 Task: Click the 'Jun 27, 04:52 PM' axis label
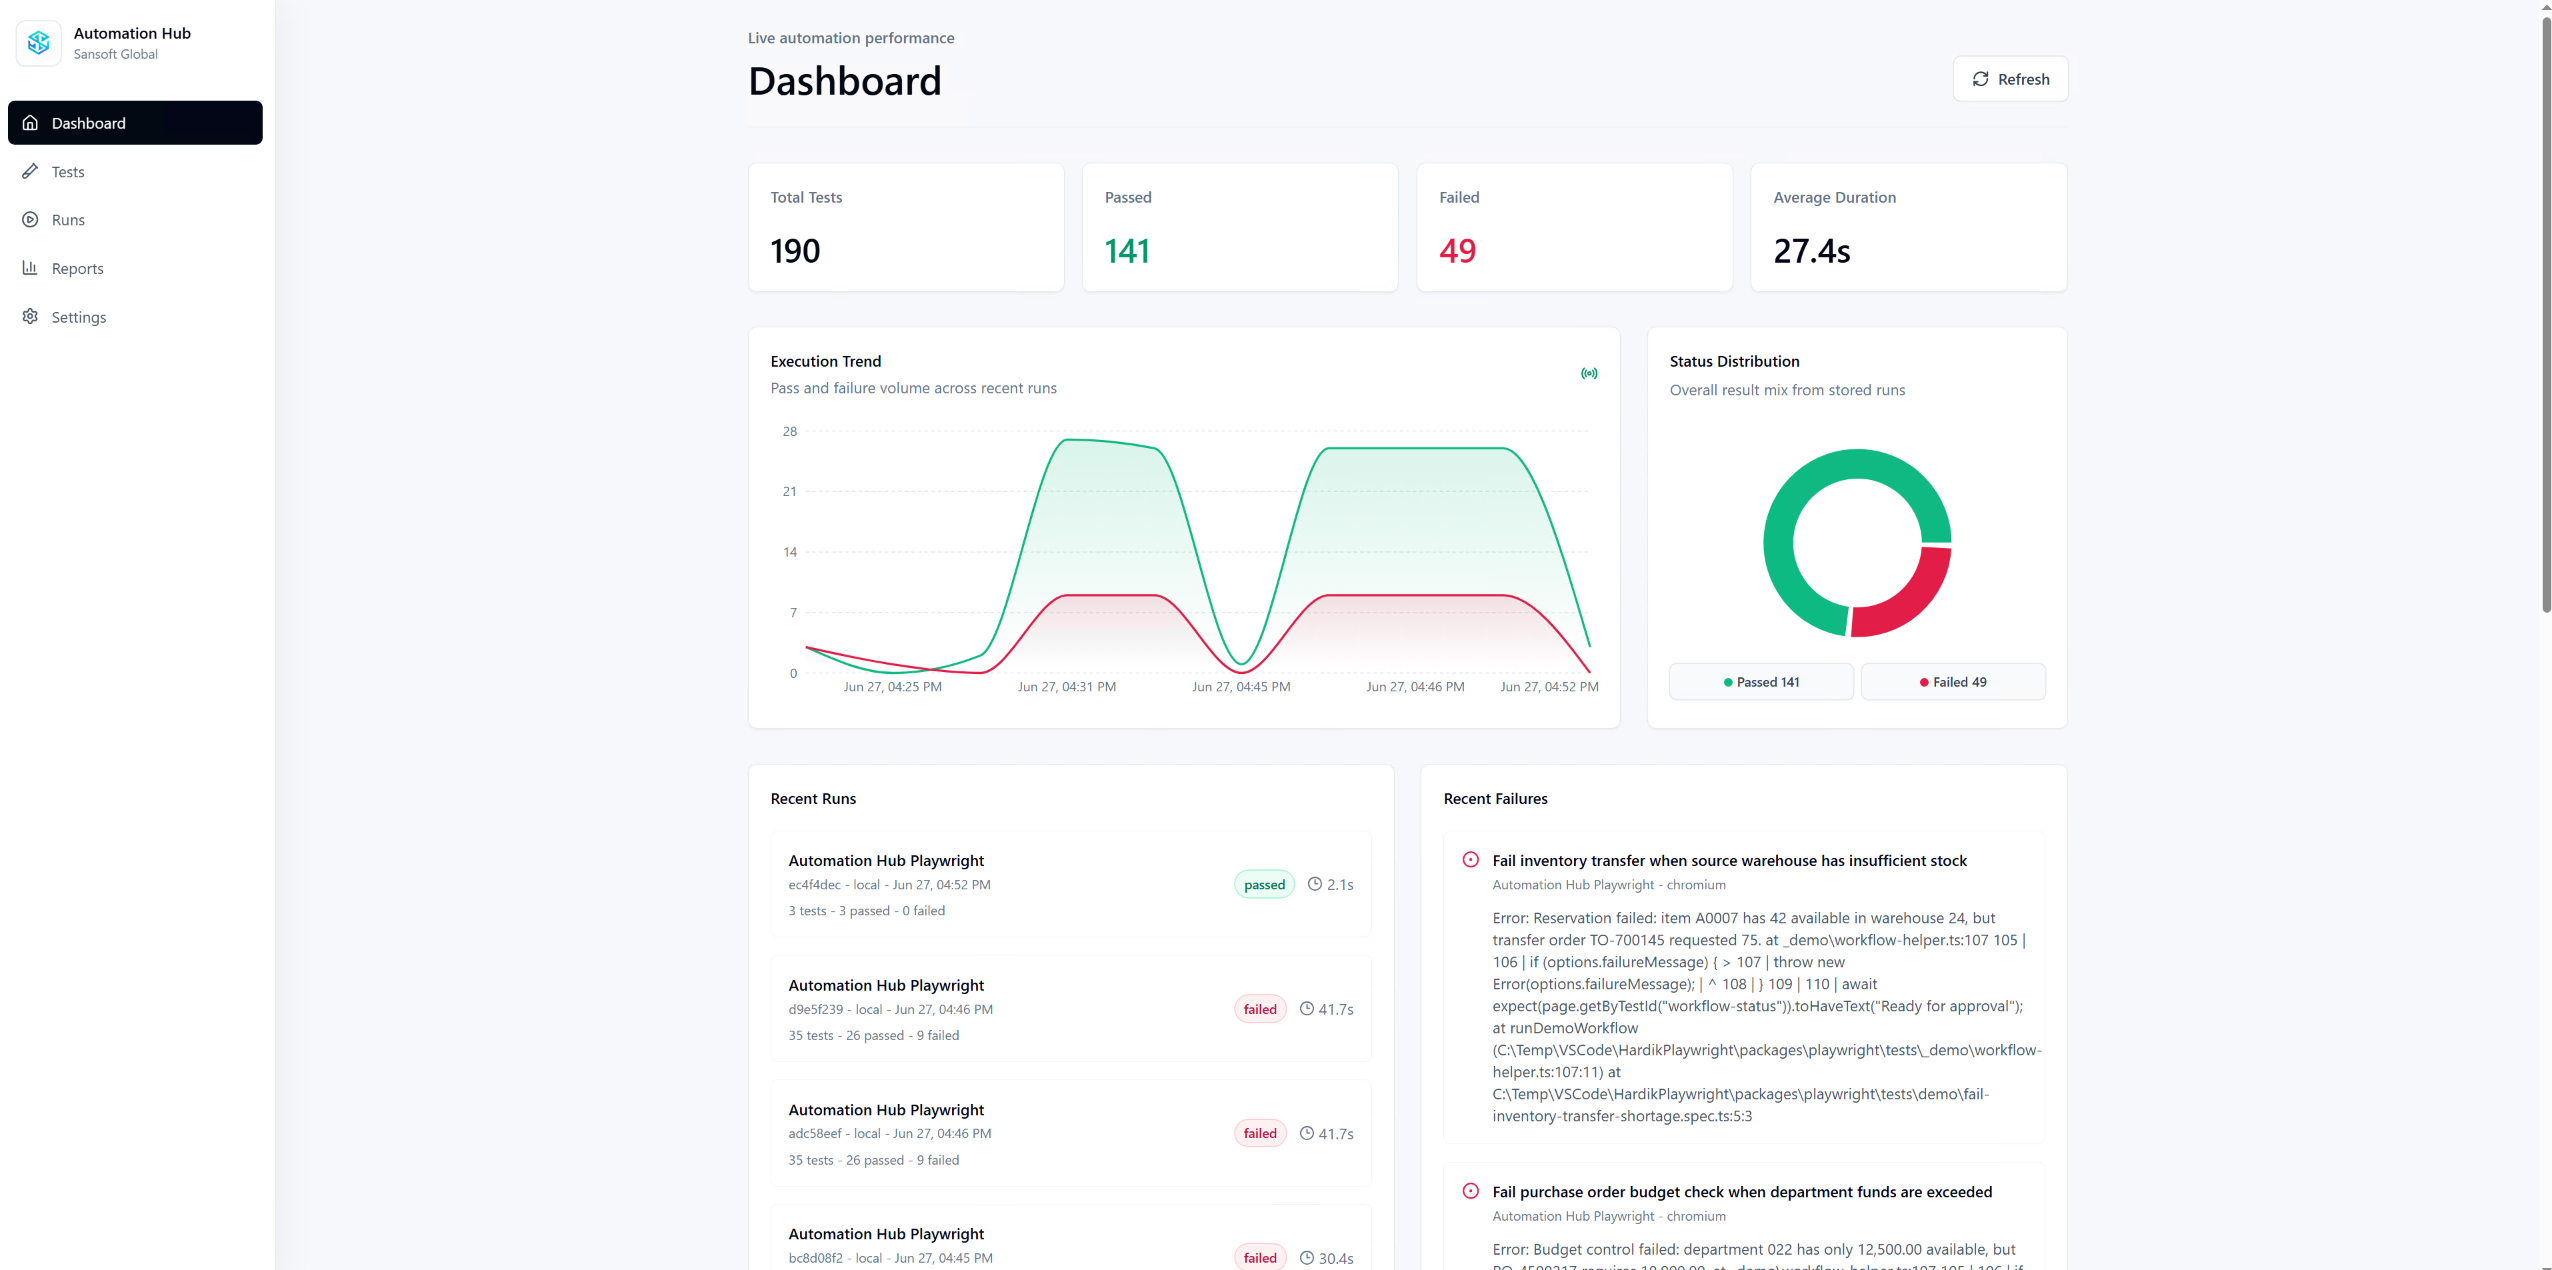pos(1549,687)
